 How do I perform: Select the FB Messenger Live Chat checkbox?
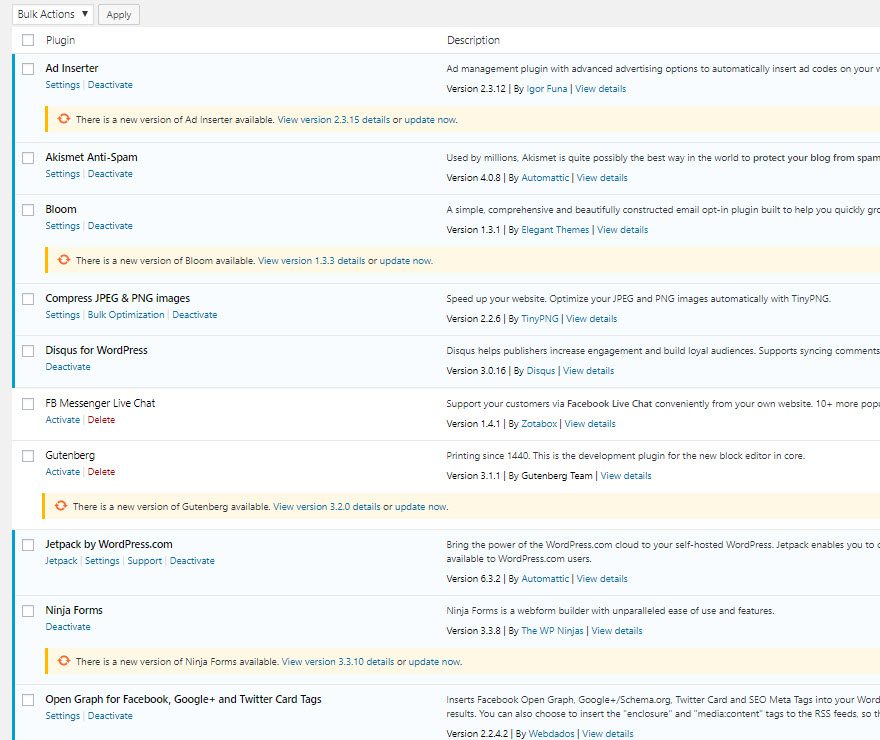tap(28, 404)
